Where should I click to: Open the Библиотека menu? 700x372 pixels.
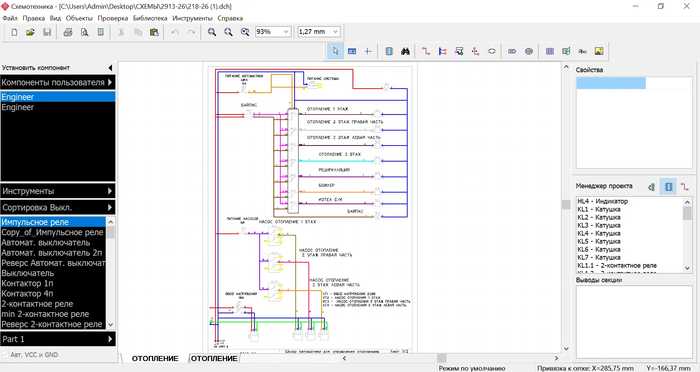(150, 18)
